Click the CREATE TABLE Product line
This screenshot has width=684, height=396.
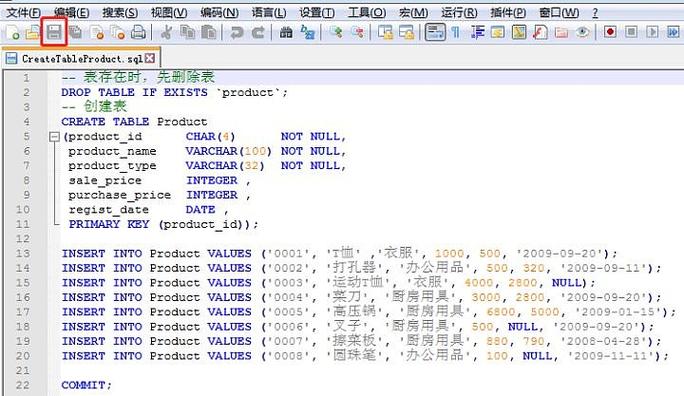click(134, 122)
